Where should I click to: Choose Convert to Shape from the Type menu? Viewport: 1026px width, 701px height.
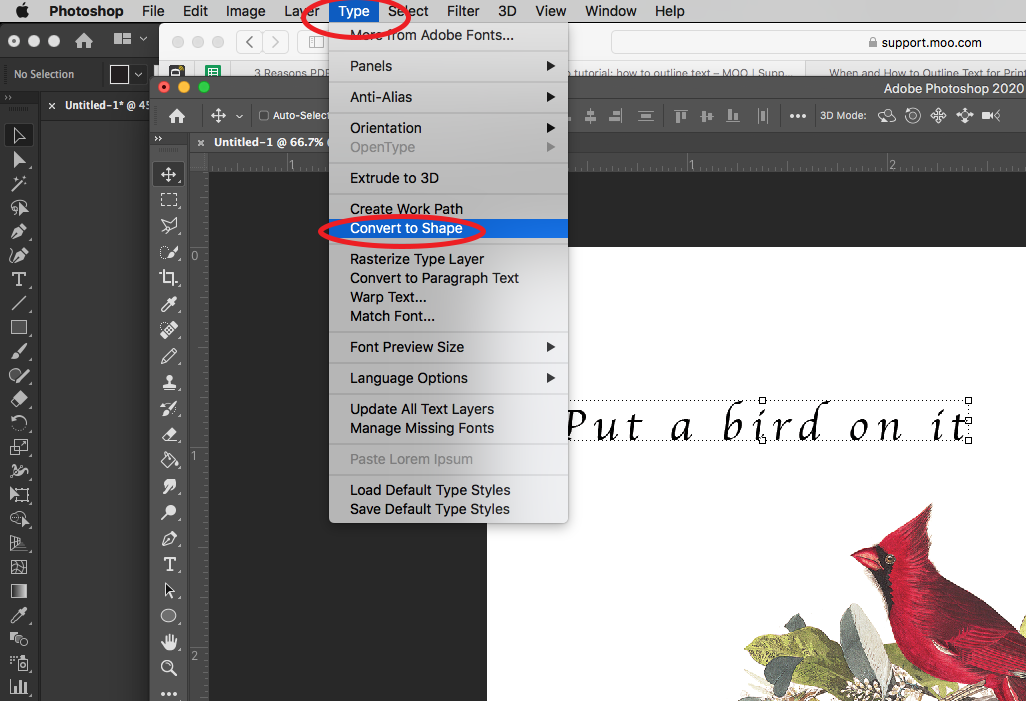tap(405, 229)
